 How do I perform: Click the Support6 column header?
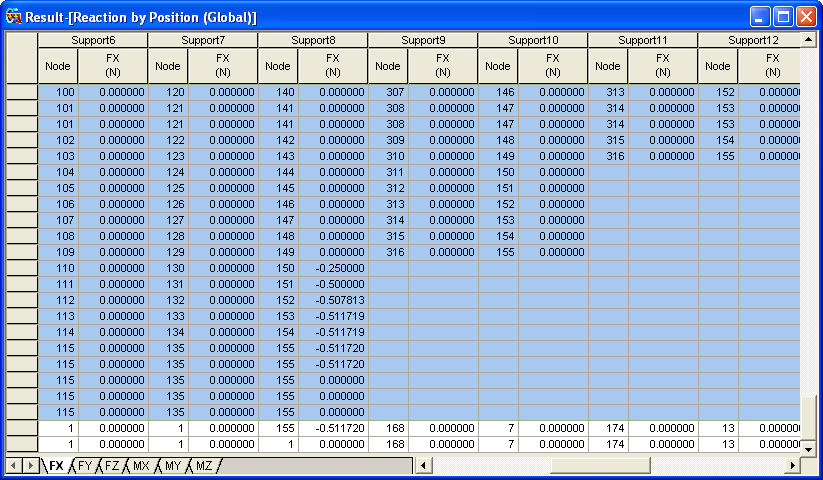93,40
